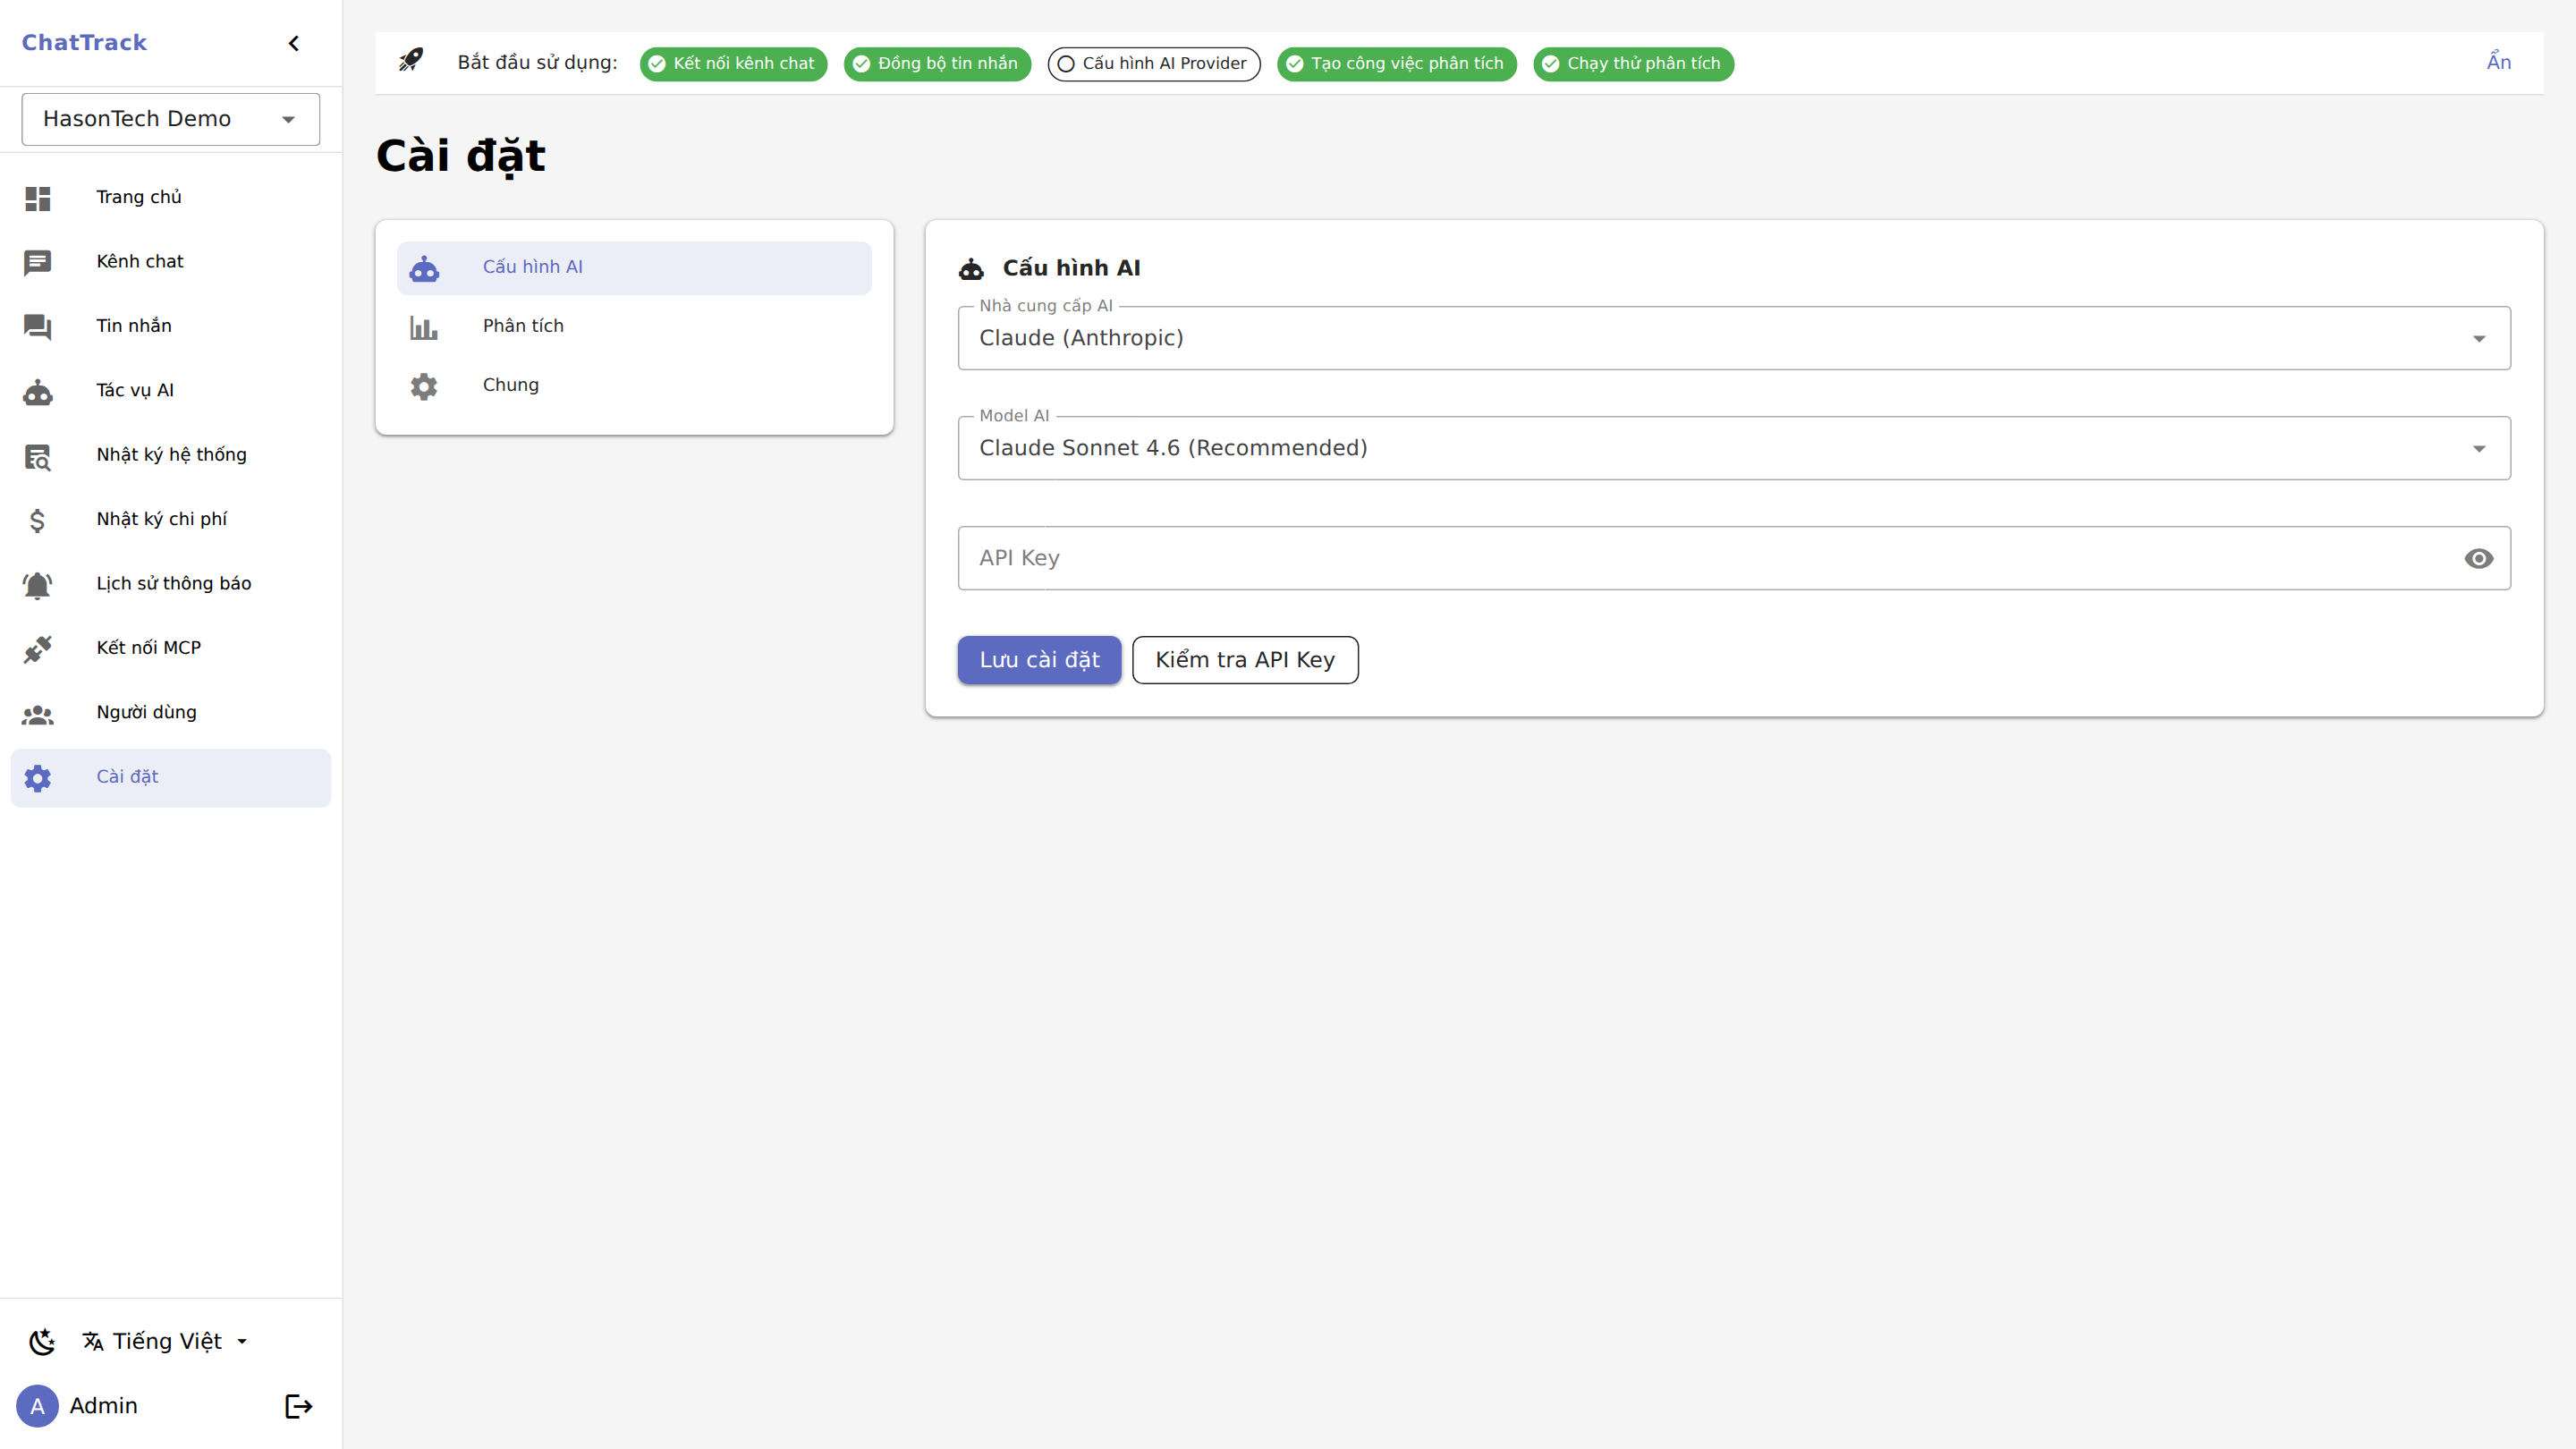2576x1449 pixels.
Task: Click the Trang chủ dashboard icon
Action: (x=38, y=198)
